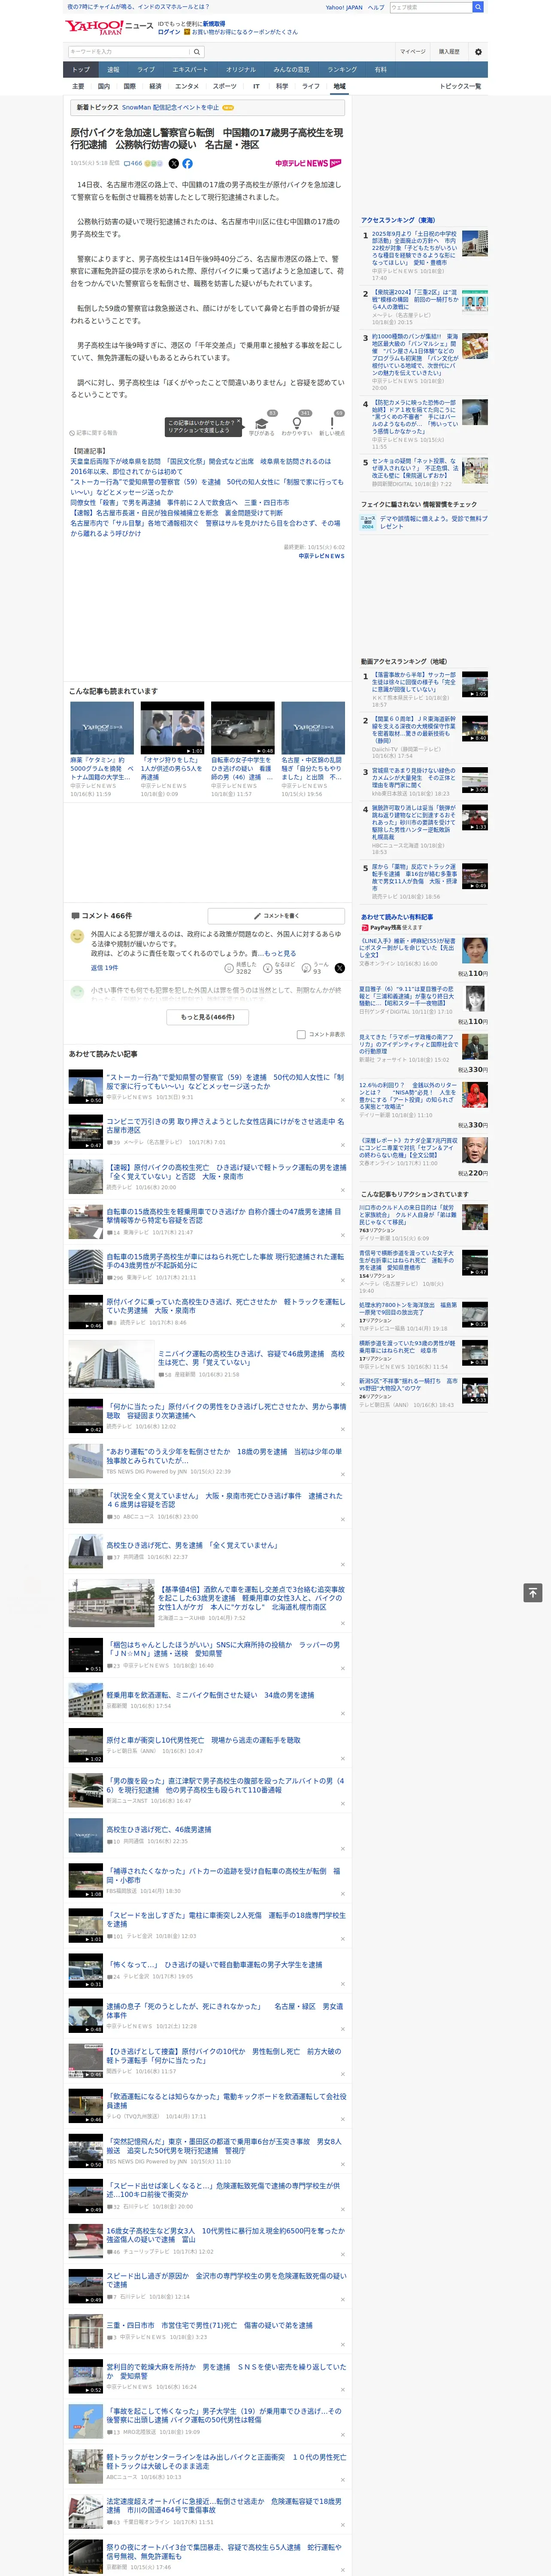
Task: Open related article about 天皇皇后両陛下 visiting 岐阜県
Action: 200,466
